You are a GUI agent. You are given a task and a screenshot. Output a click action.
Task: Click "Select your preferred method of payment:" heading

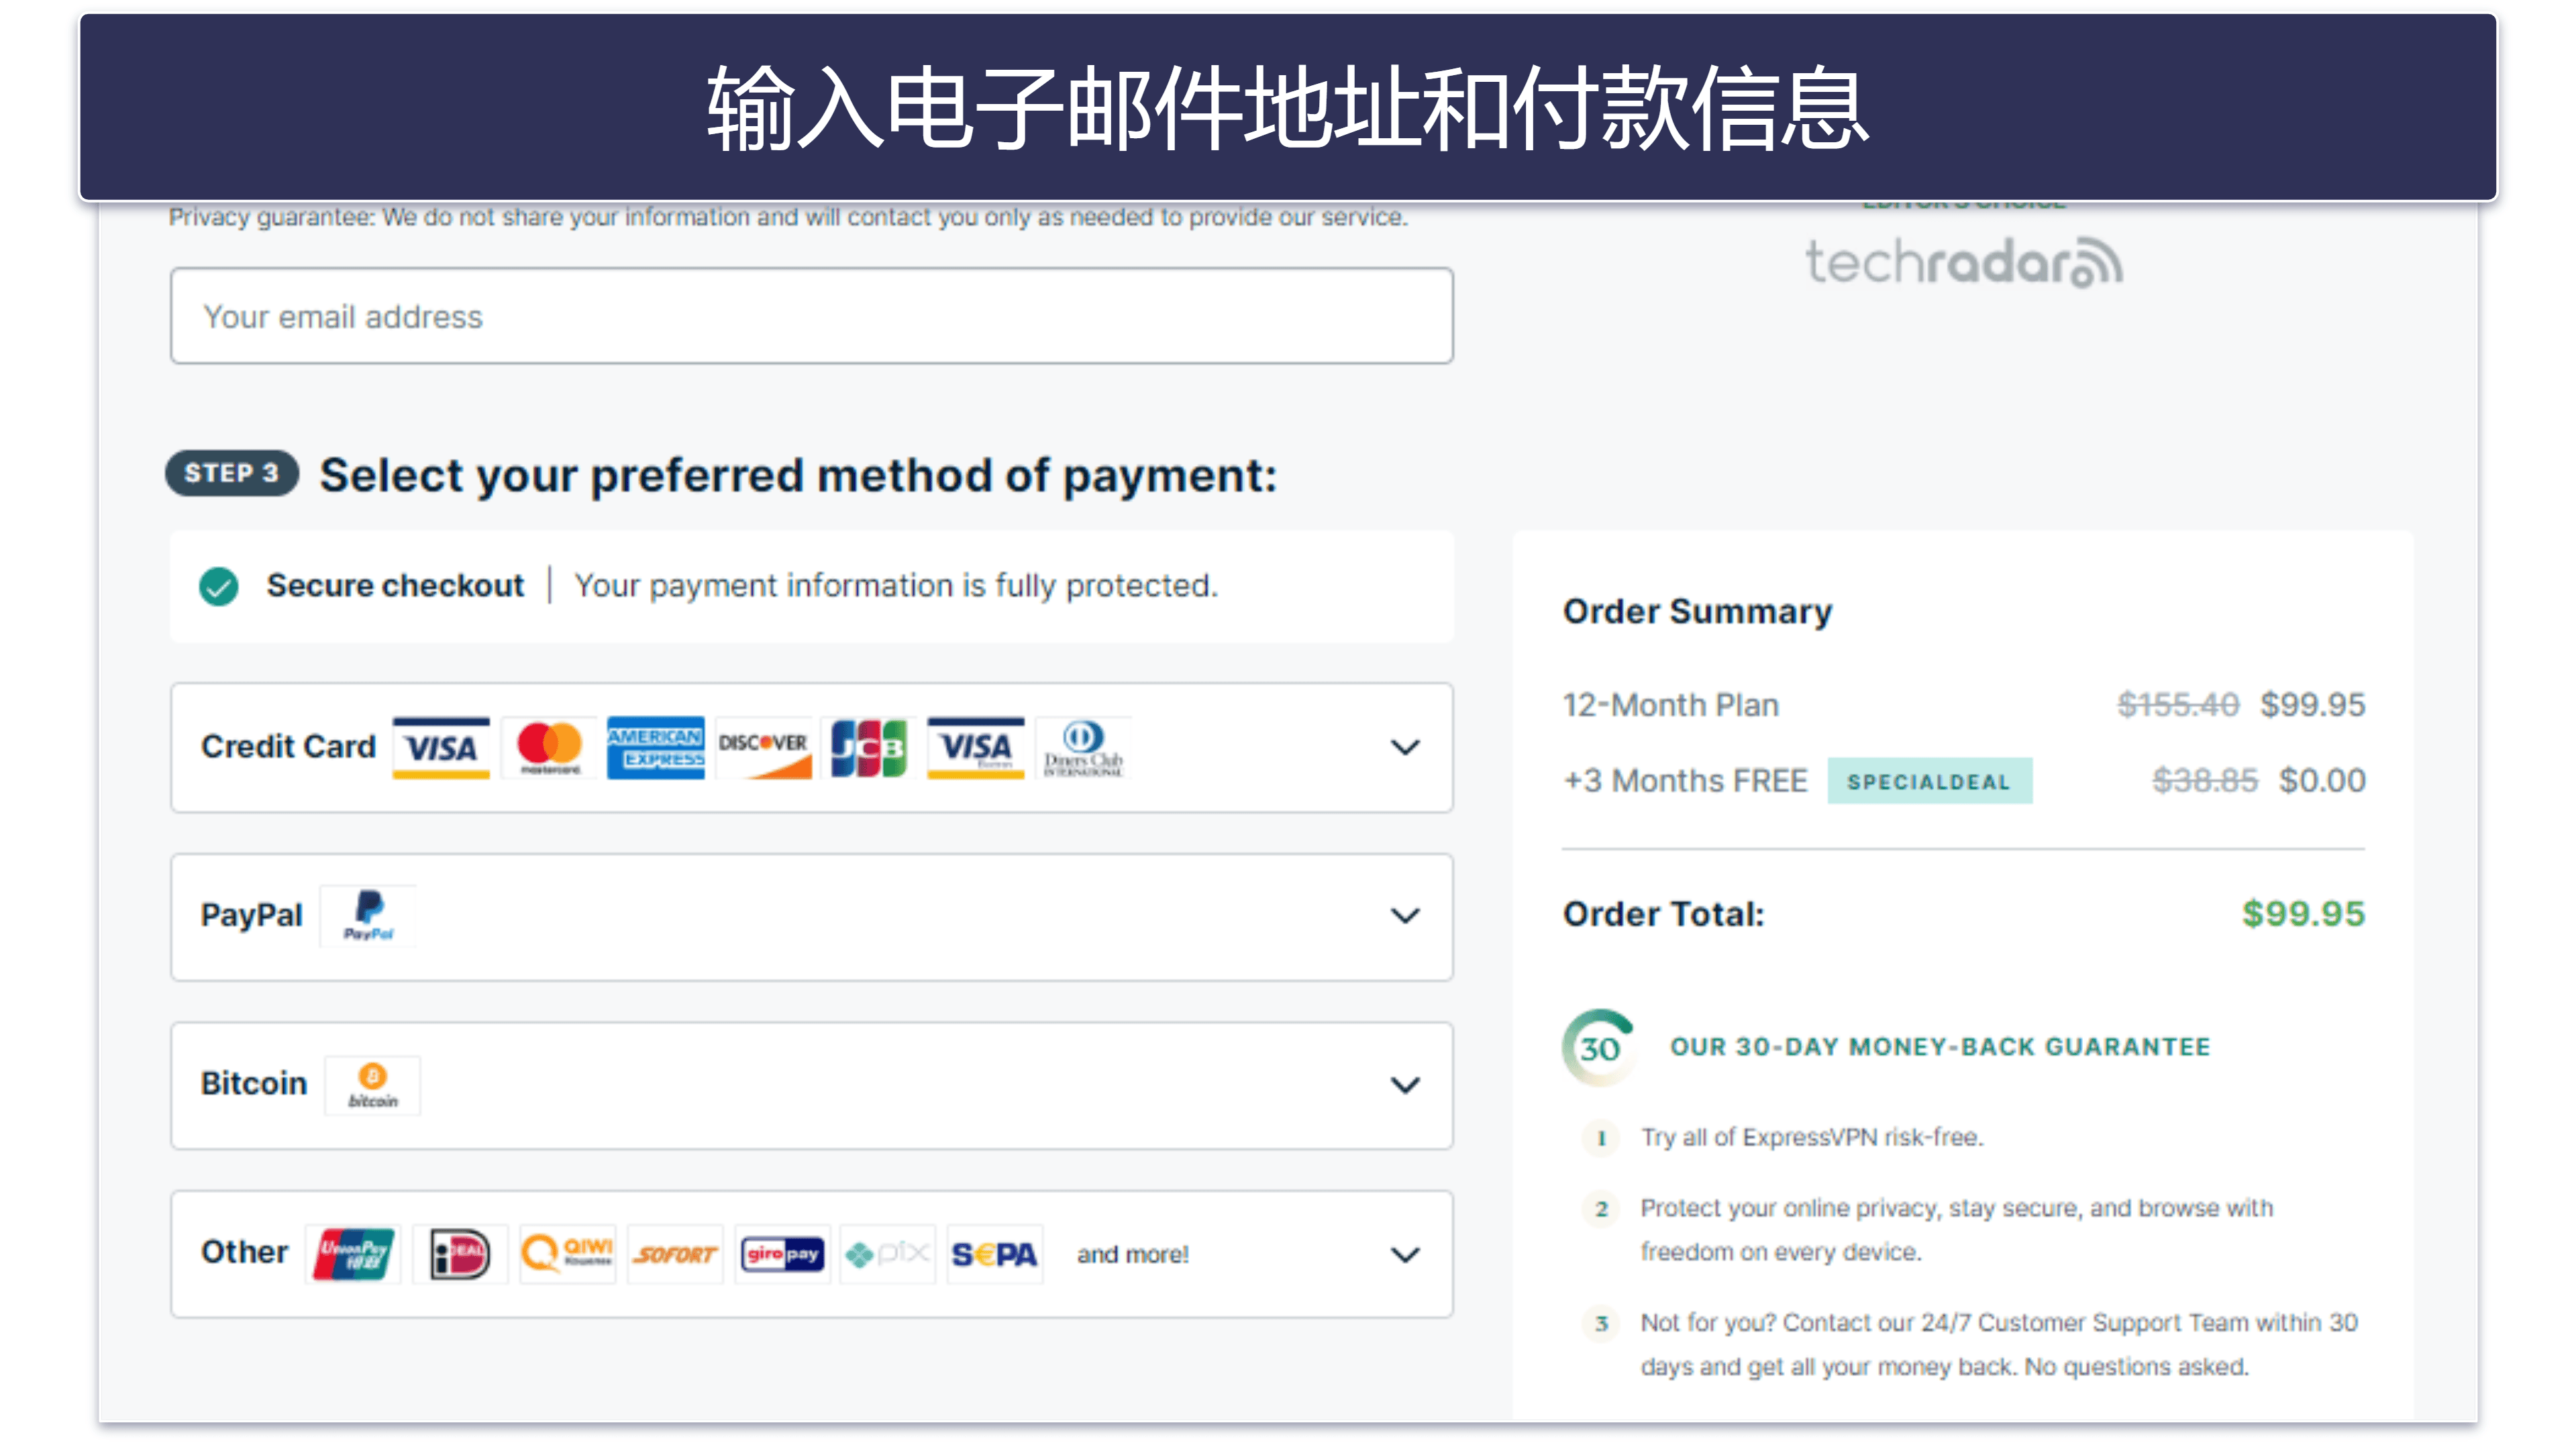click(798, 475)
